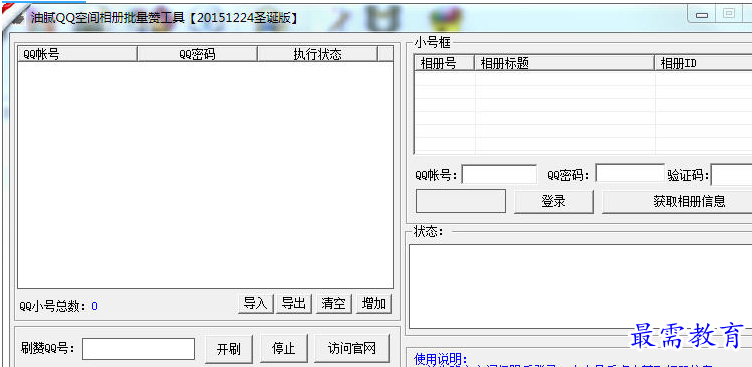Sort by the QQ密码 column header
Screen dimensions: 752x367
click(x=197, y=54)
